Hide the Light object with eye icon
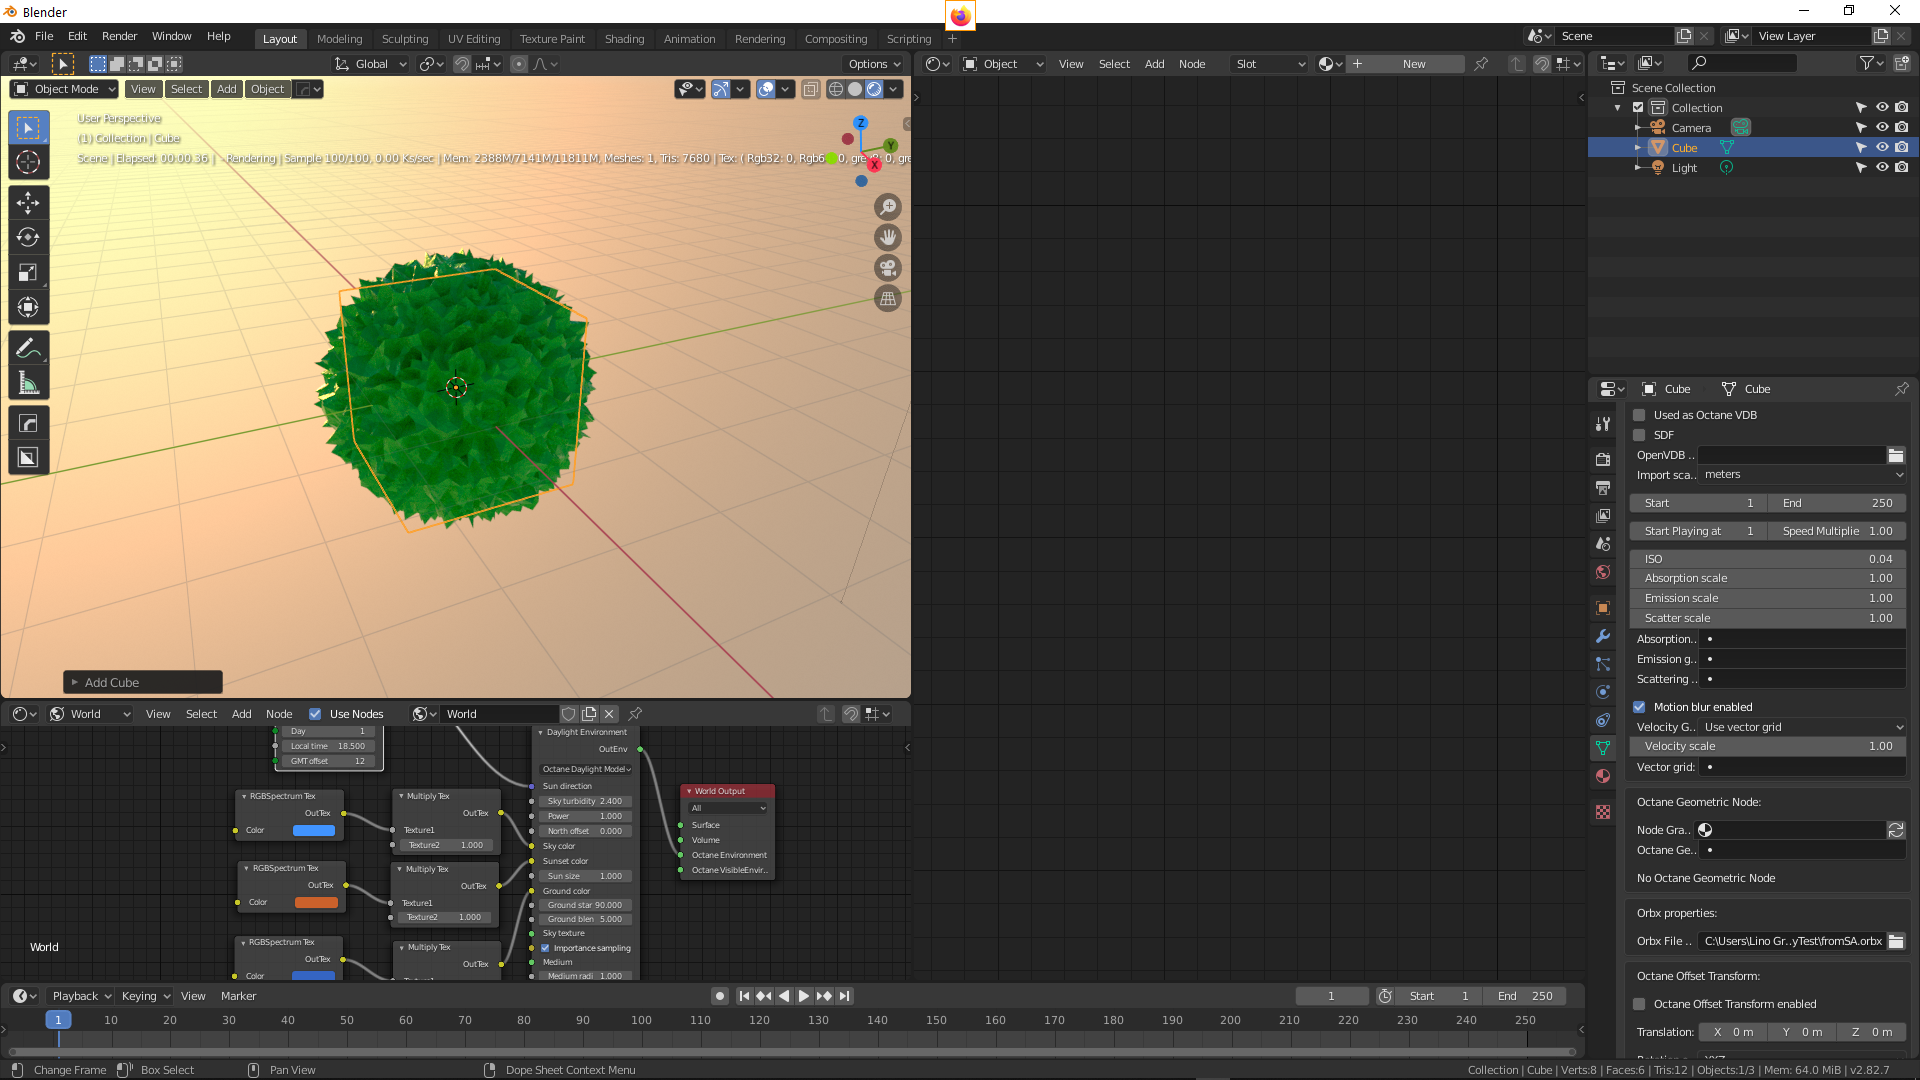 coord(1882,167)
